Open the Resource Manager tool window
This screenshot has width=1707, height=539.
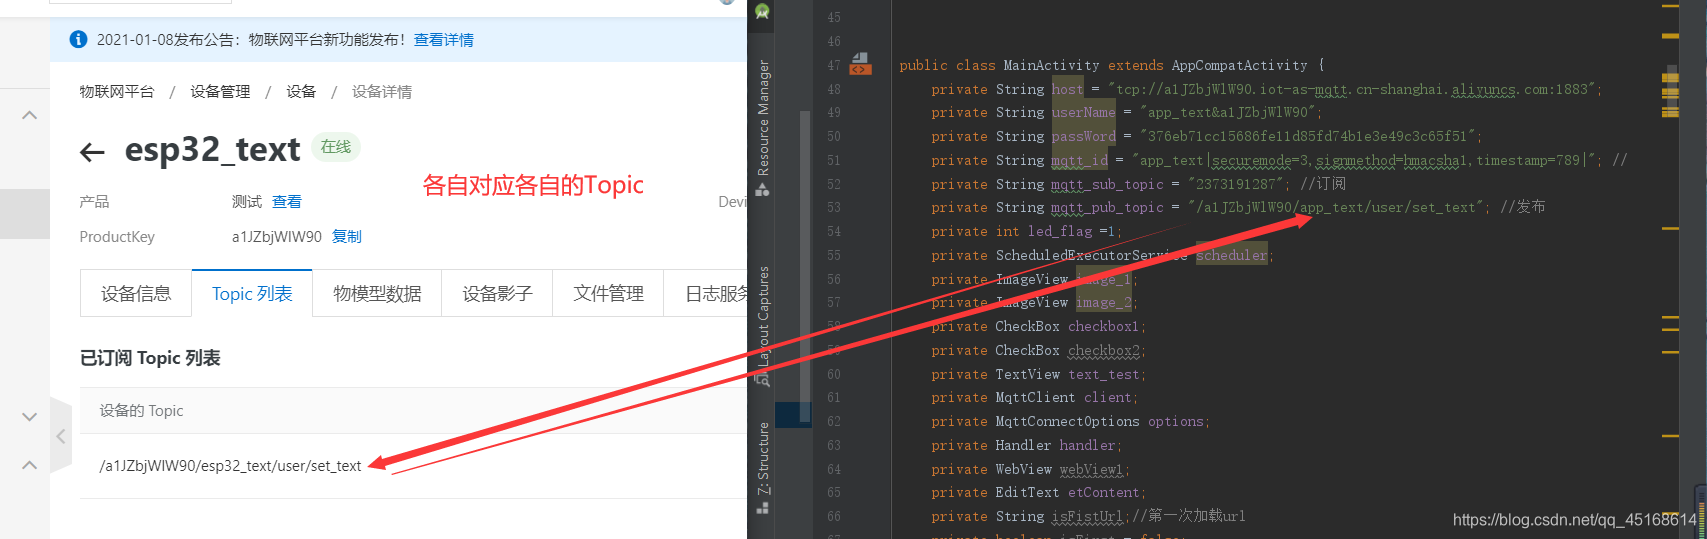pyautogui.click(x=763, y=127)
